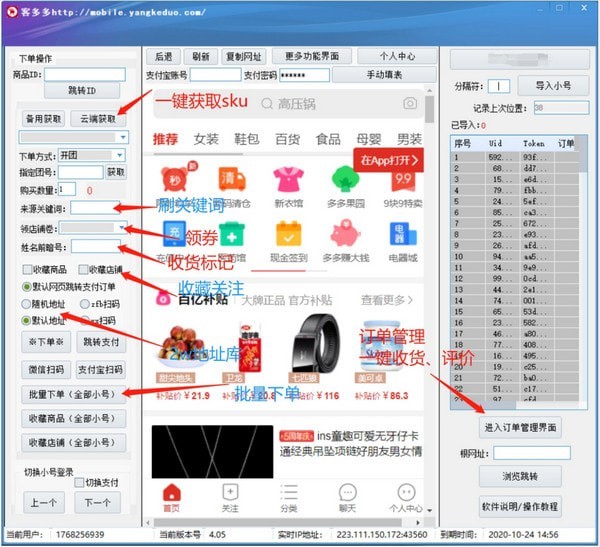Open 查看更多 link in 百亿补贴
Screen dimensions: 600x547
(387, 300)
